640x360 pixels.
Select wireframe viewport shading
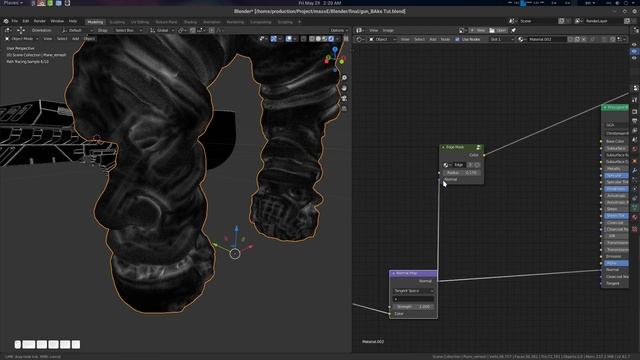[312, 39]
